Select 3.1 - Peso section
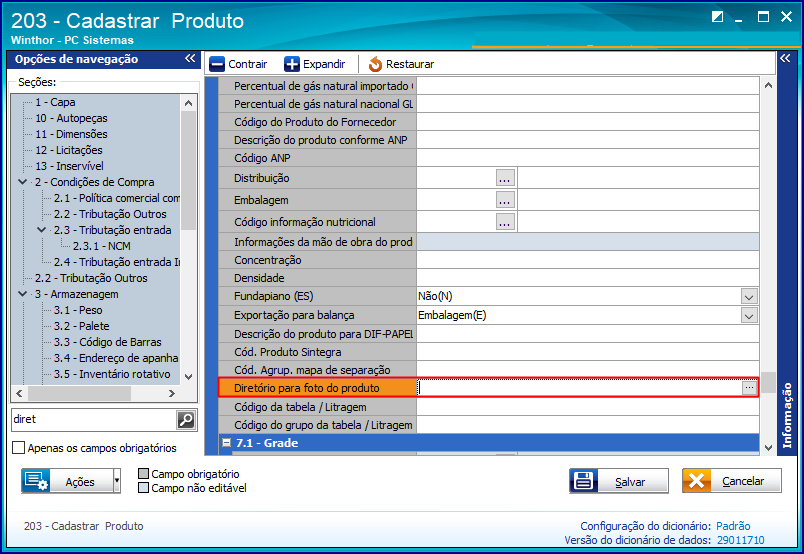This screenshot has height=554, width=804. (x=78, y=310)
